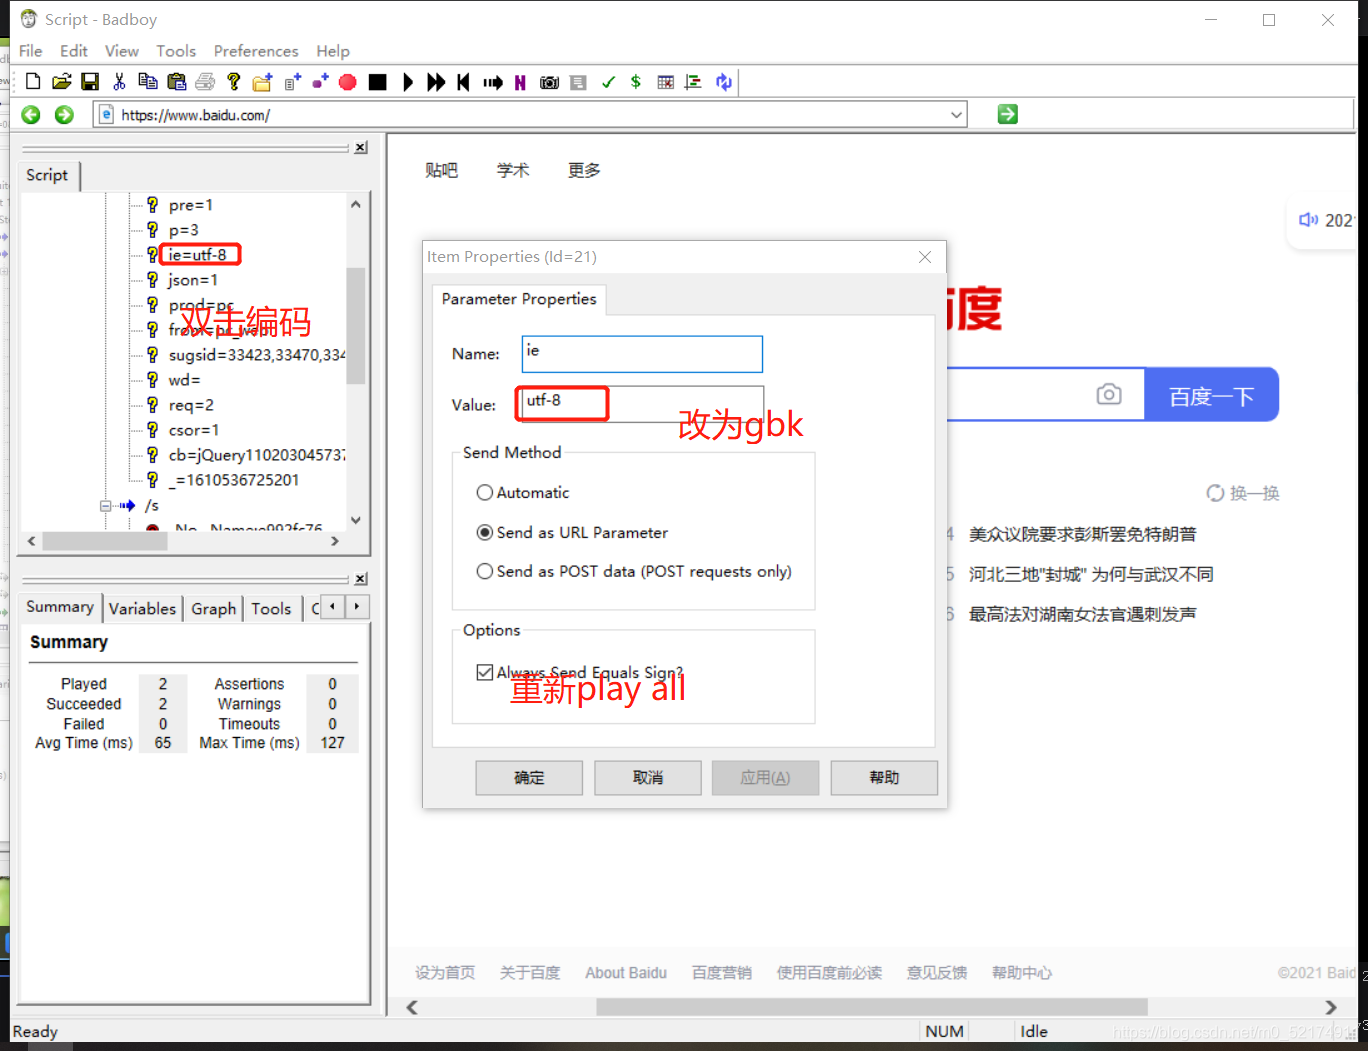Stop playback with the black Stop icon
The image size is (1368, 1051).
point(377,82)
